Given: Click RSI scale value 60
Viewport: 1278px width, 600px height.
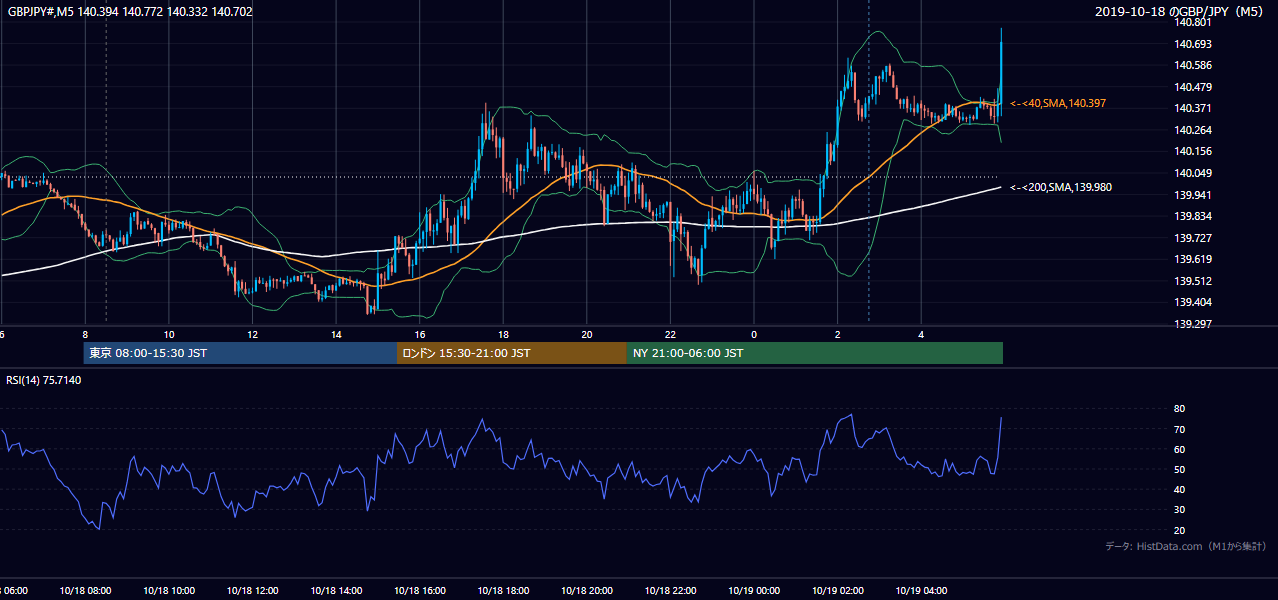Looking at the screenshot, I should click(1179, 449).
